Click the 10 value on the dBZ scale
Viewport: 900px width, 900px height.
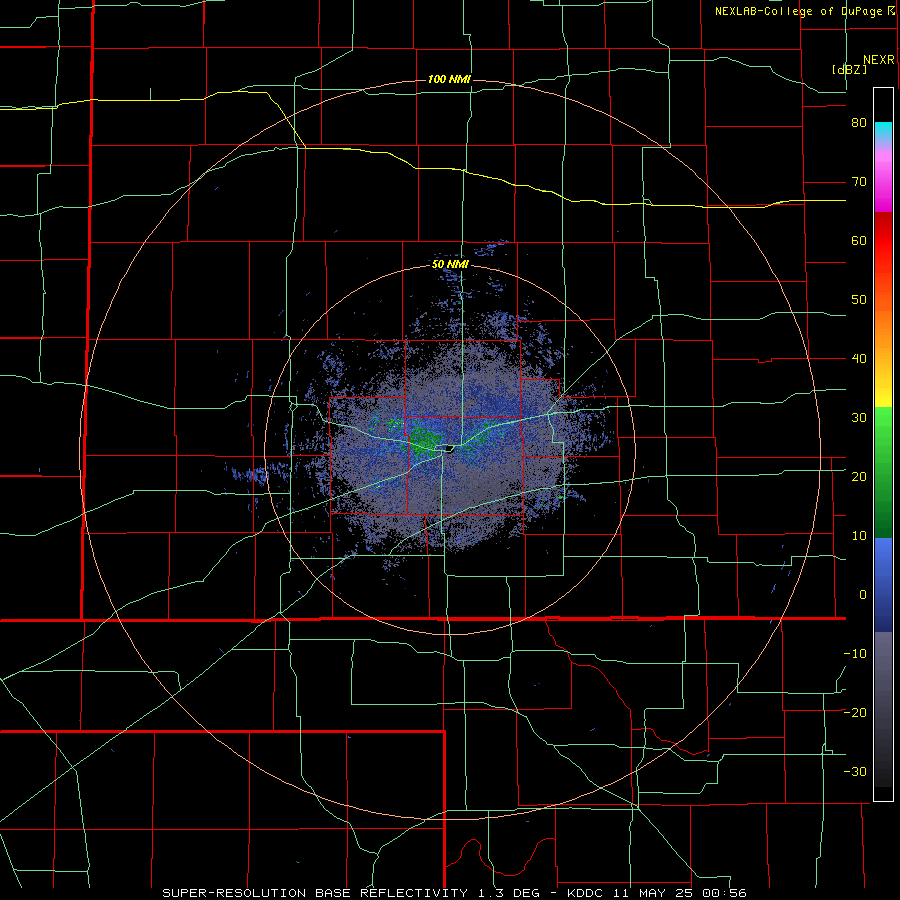pyautogui.click(x=859, y=536)
